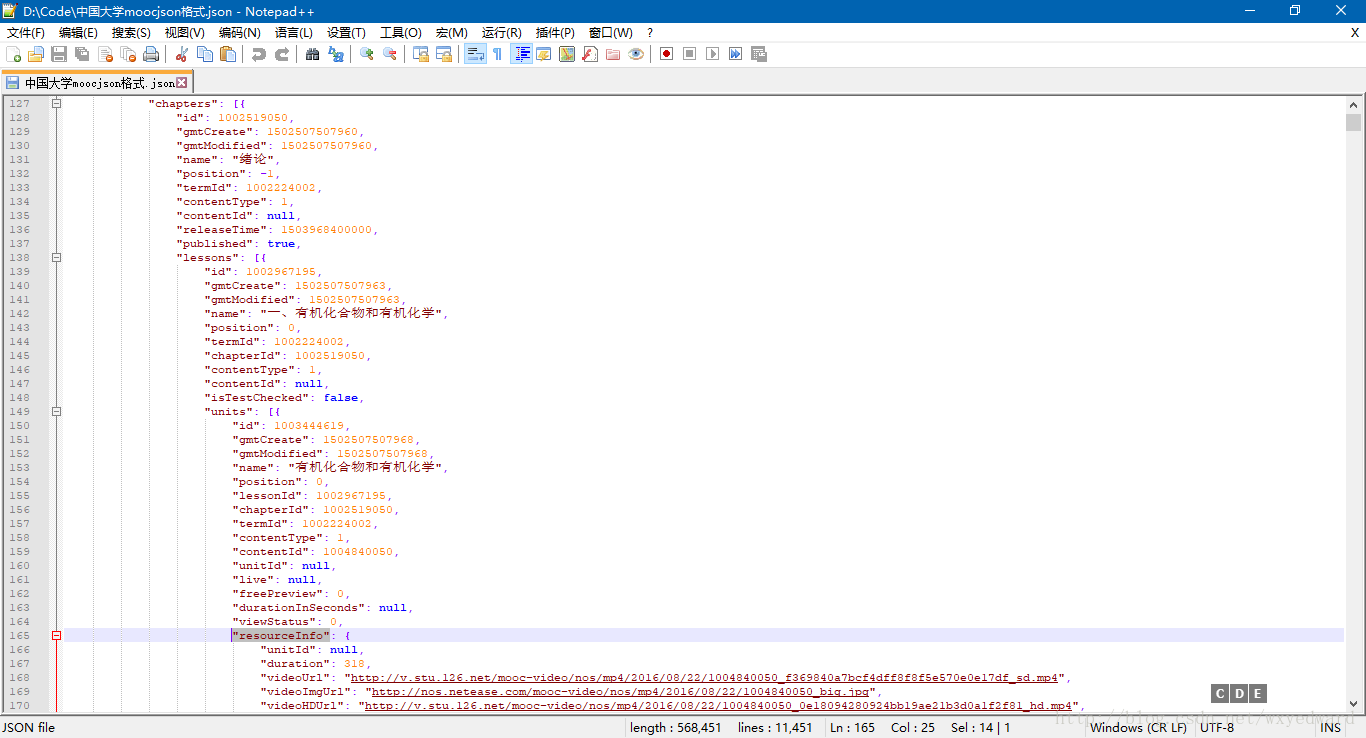Zoom out with the magnifier minus icon
This screenshot has height=738, width=1366.
[390, 54]
